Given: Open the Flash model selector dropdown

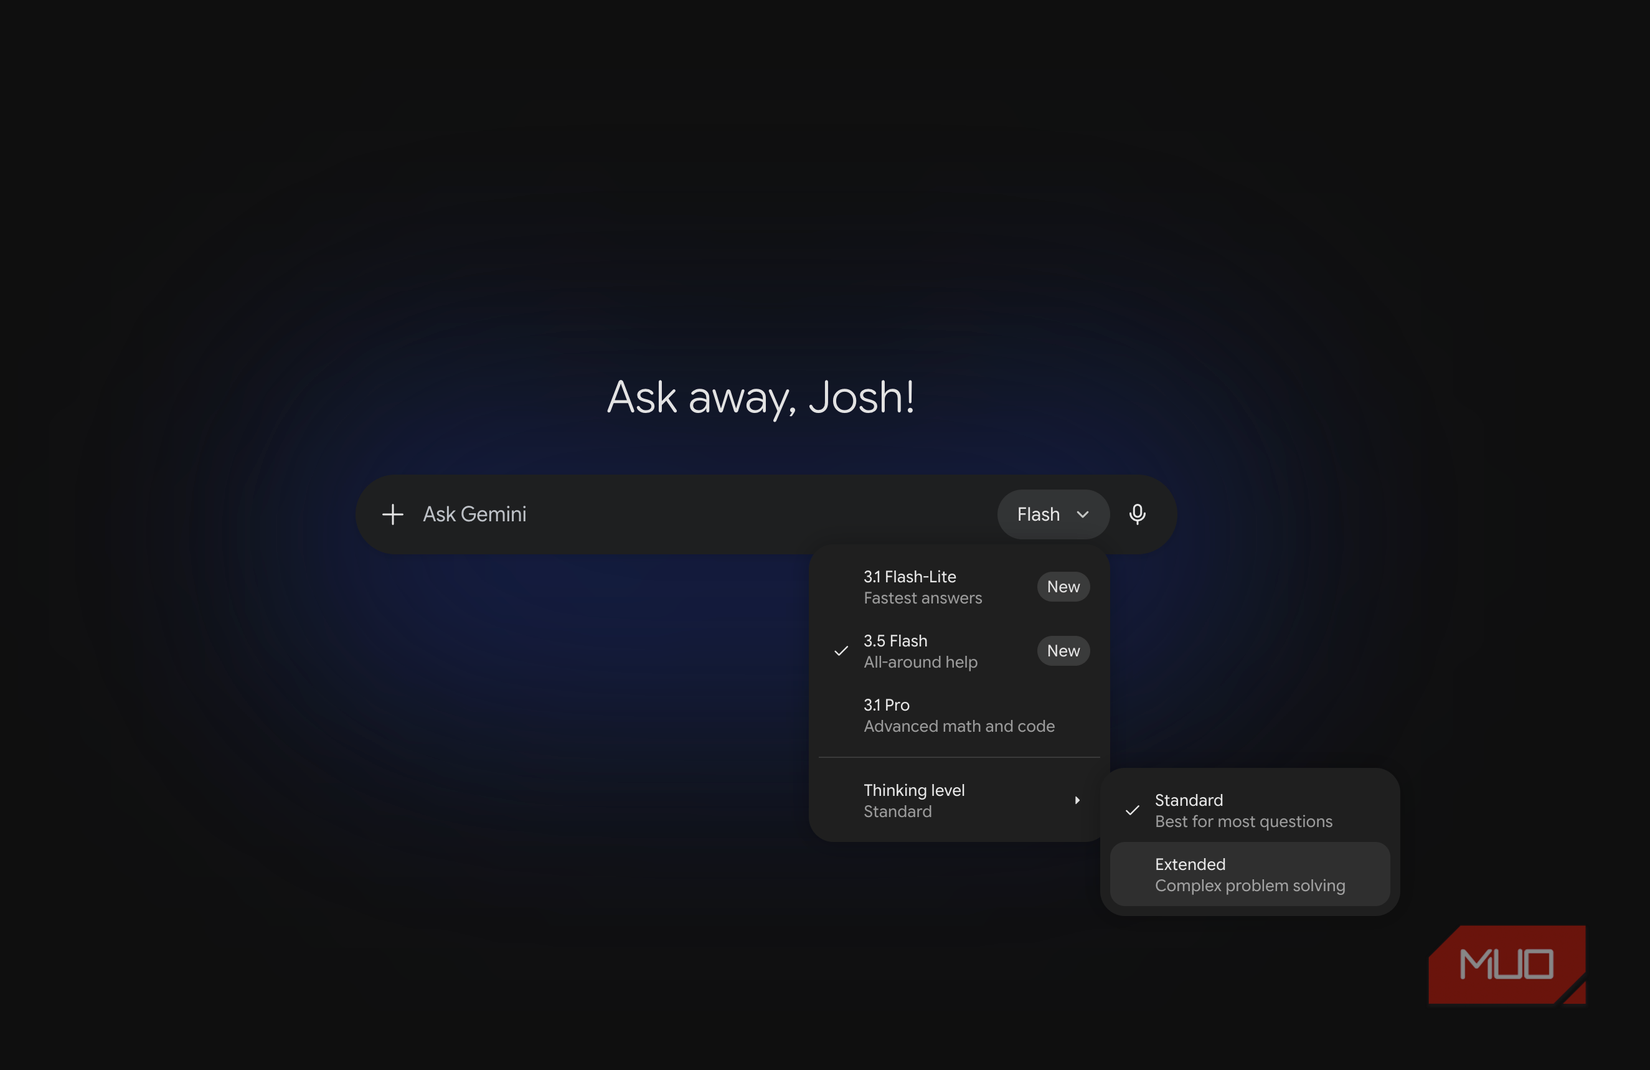Looking at the screenshot, I should (x=1053, y=514).
